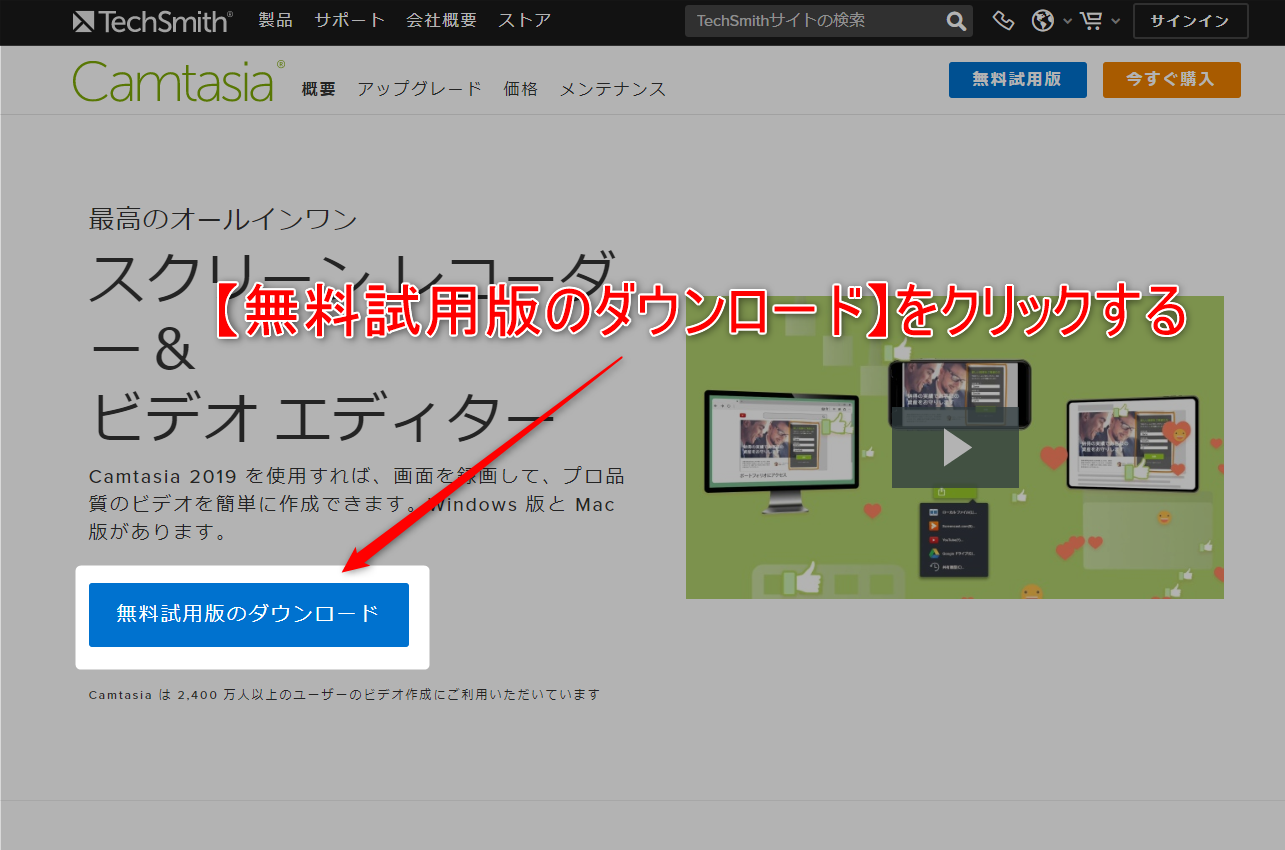Open the サポート menu
This screenshot has height=850, width=1285.
point(350,20)
